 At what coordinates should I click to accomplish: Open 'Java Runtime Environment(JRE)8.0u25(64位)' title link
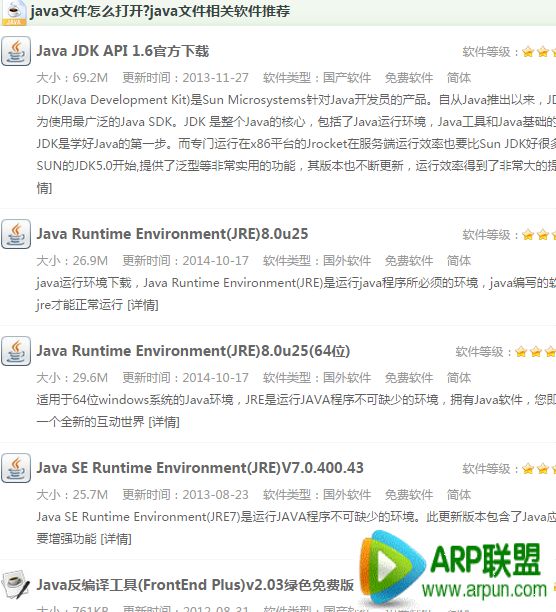[x=193, y=351]
